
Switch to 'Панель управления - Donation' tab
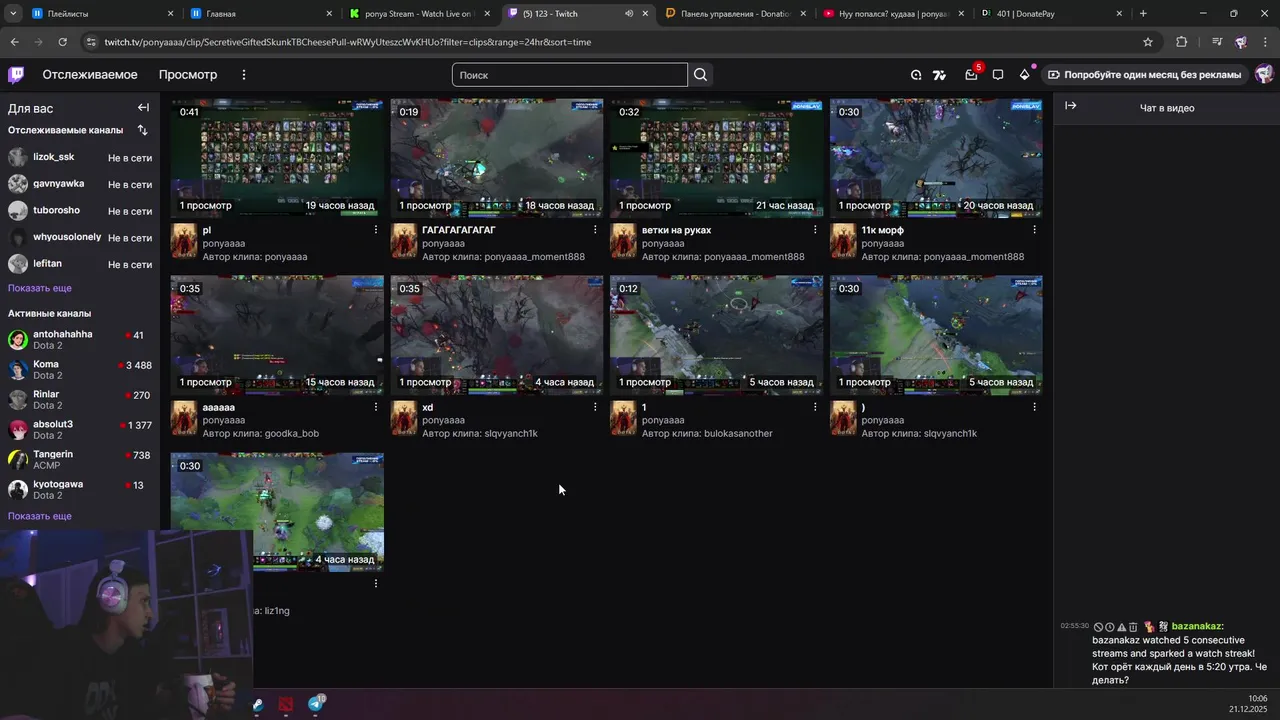733,14
